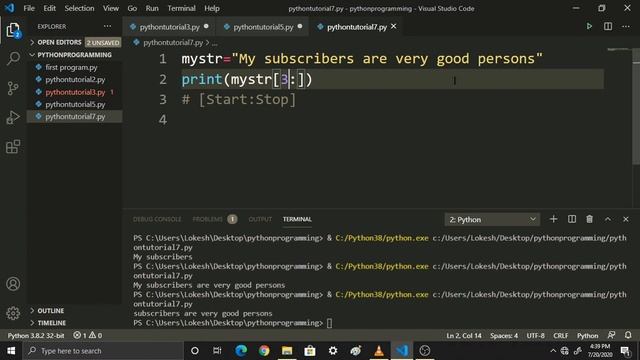
Task: Click the Windows taskbar search box
Action: tap(103, 351)
